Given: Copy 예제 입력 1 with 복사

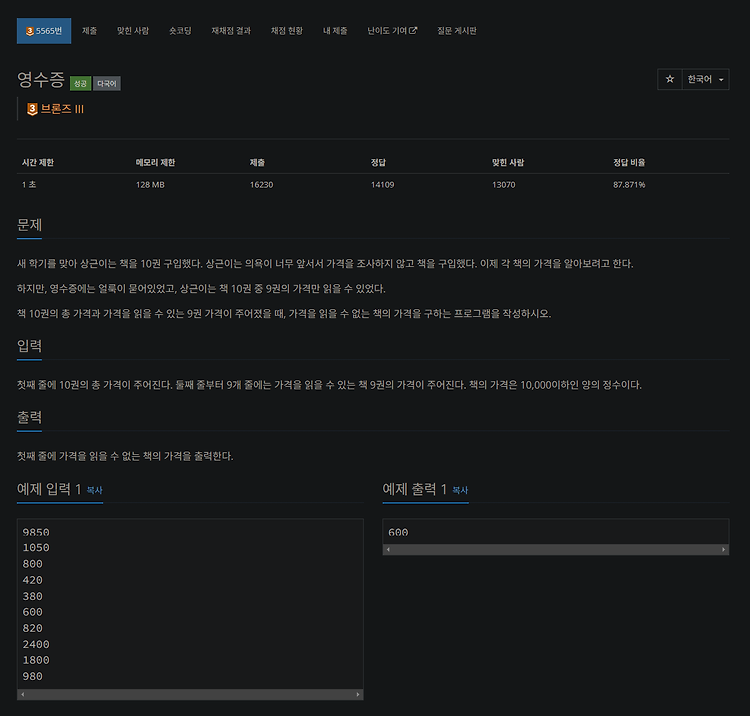Looking at the screenshot, I should [x=94, y=490].
